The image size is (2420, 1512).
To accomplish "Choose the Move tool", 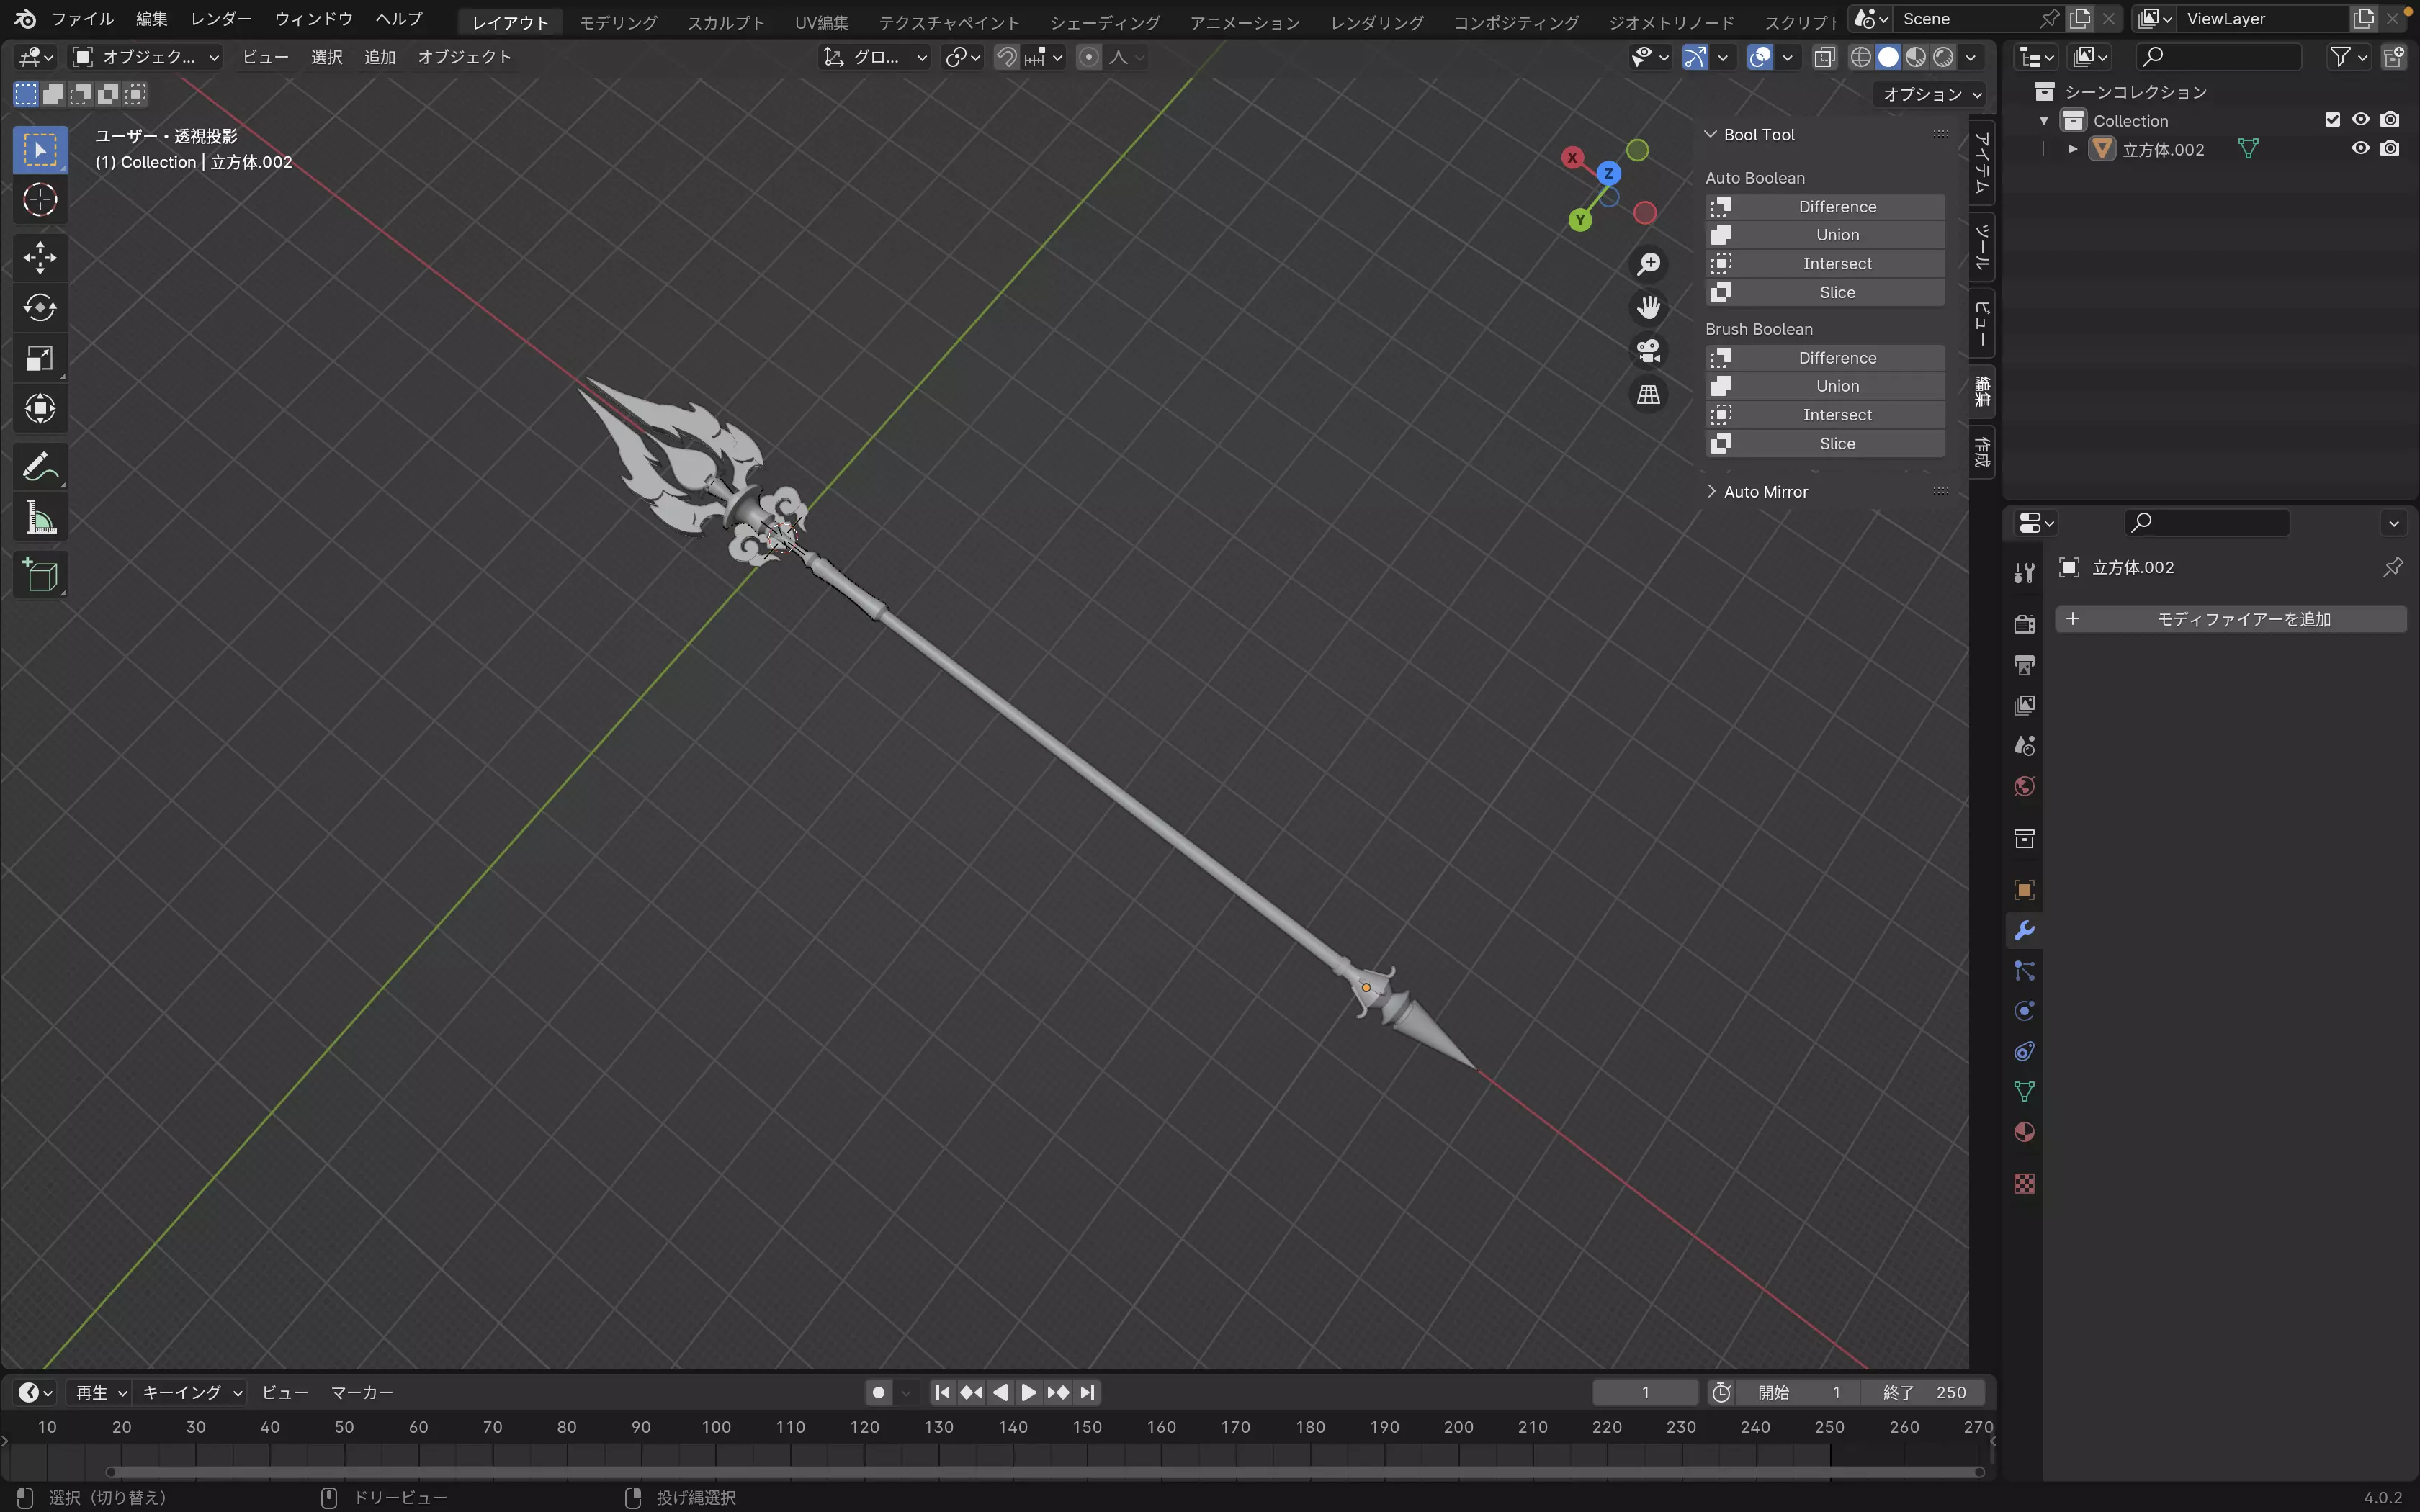I will coord(40,257).
